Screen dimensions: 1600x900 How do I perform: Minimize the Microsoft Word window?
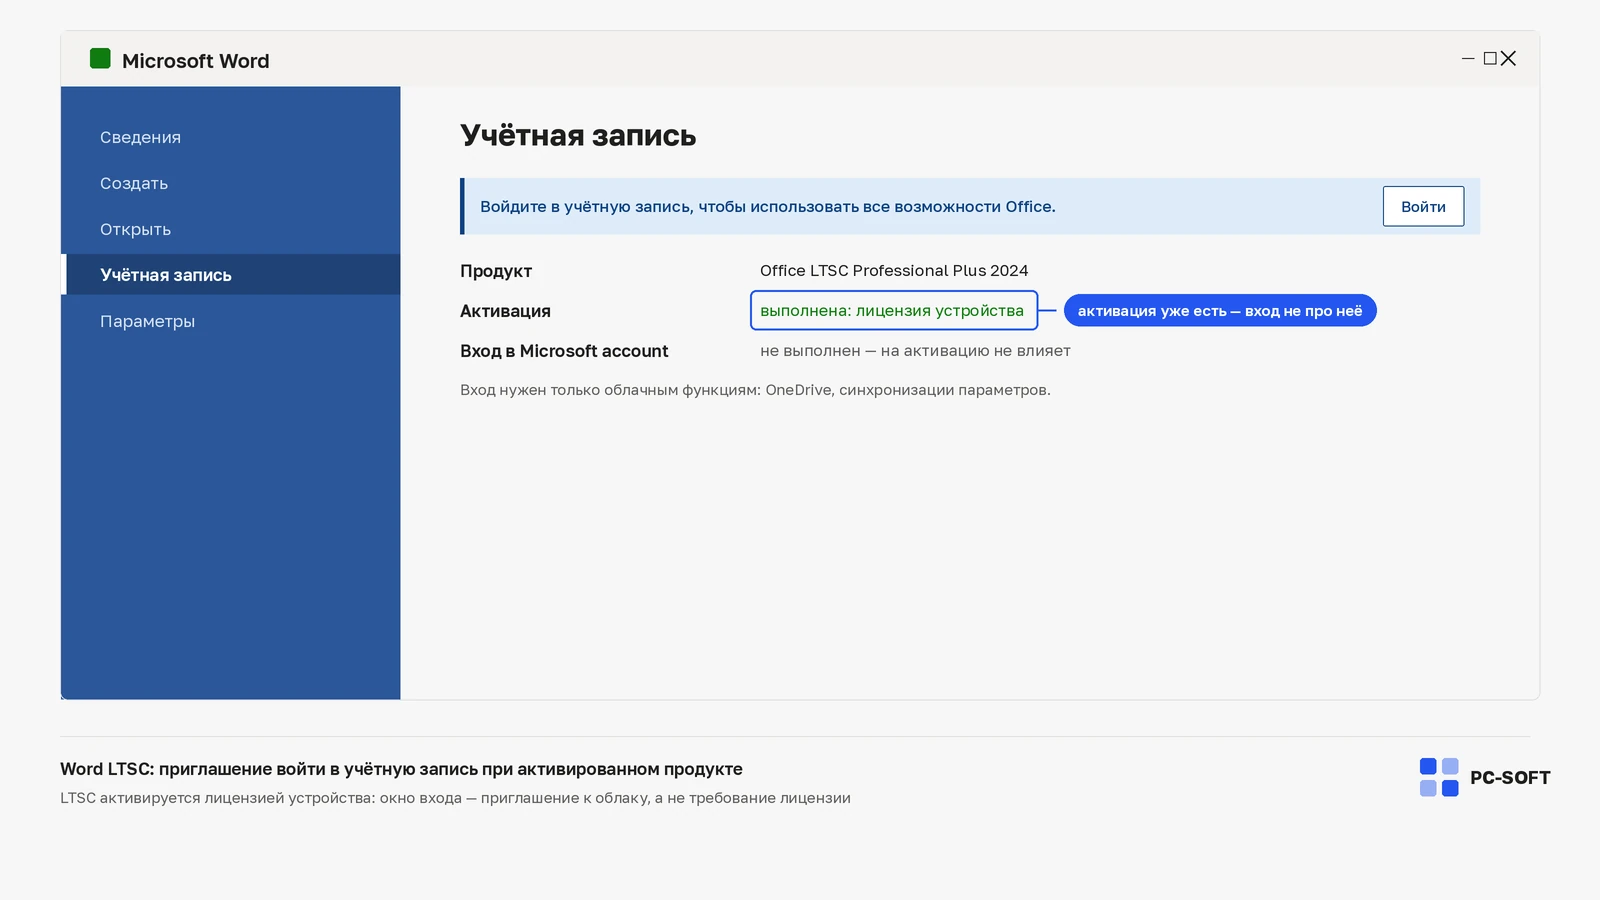[x=1468, y=59]
